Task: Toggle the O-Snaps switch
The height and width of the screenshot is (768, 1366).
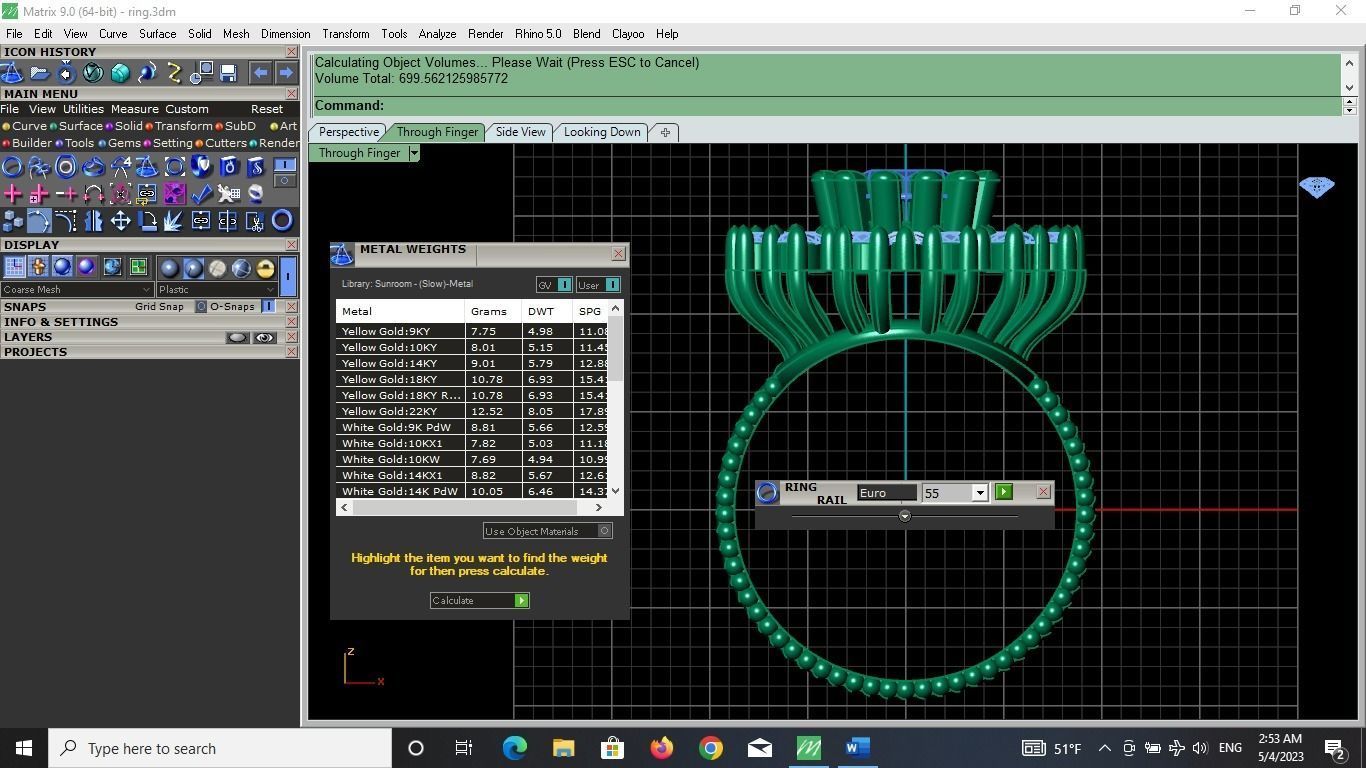Action: 268,306
